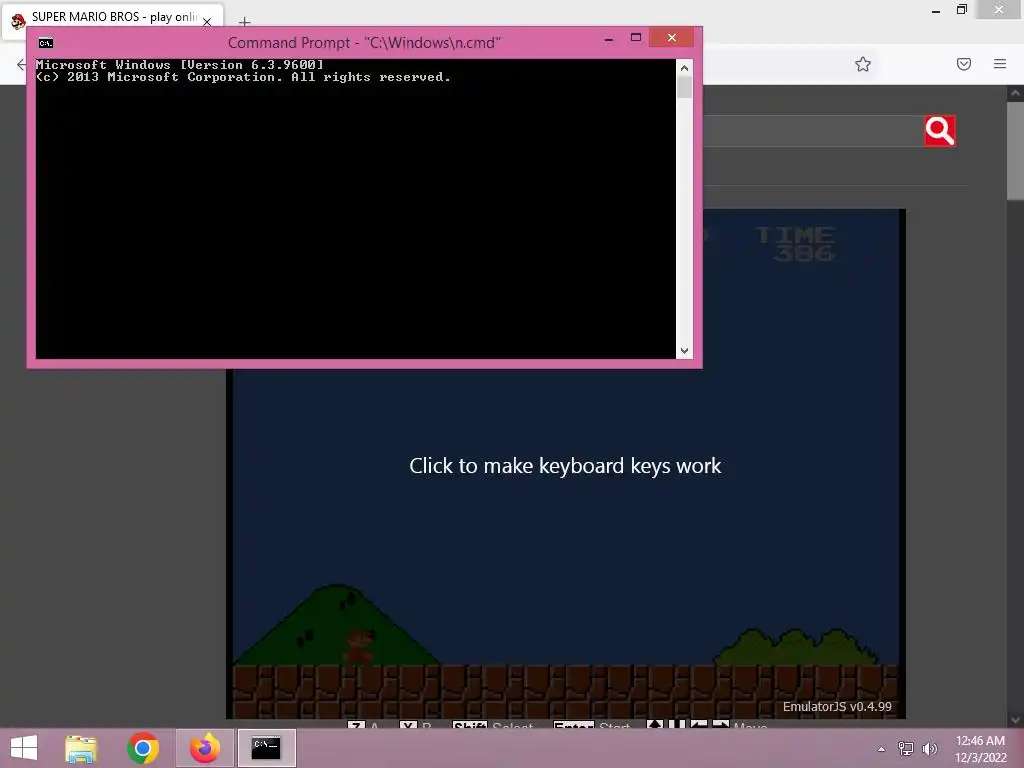This screenshot has height=768, width=1024.
Task: Click the Command Prompt scrollbar up arrow
Action: point(684,67)
